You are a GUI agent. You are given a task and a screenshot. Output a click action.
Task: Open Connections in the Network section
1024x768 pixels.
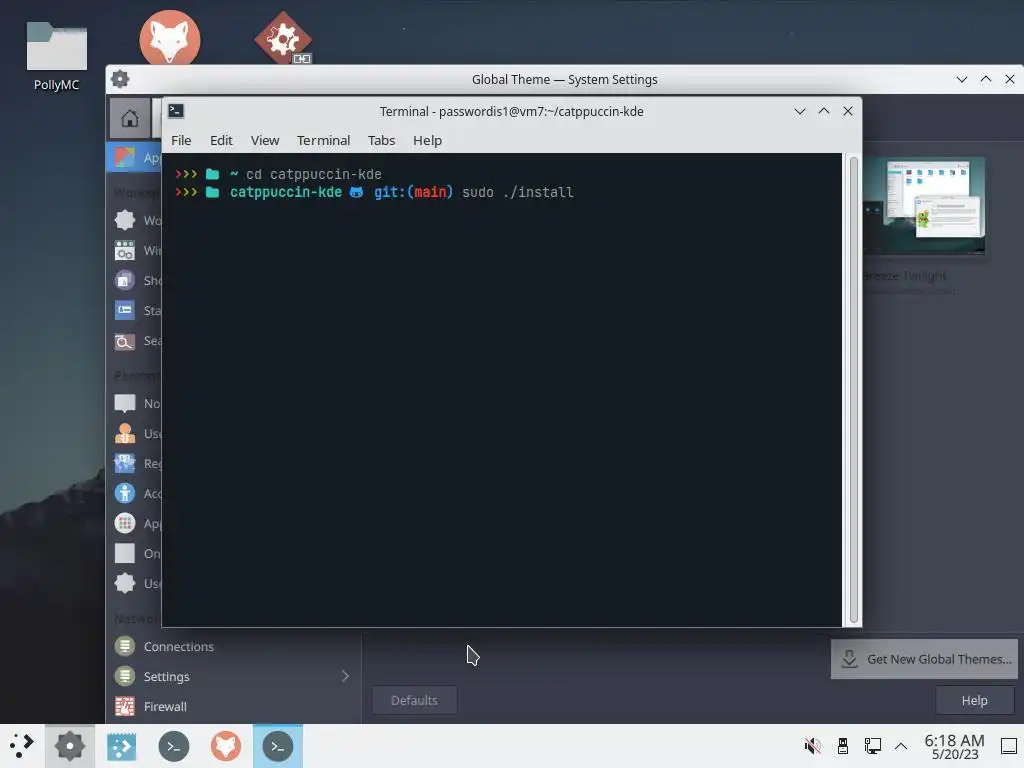click(x=233, y=647)
